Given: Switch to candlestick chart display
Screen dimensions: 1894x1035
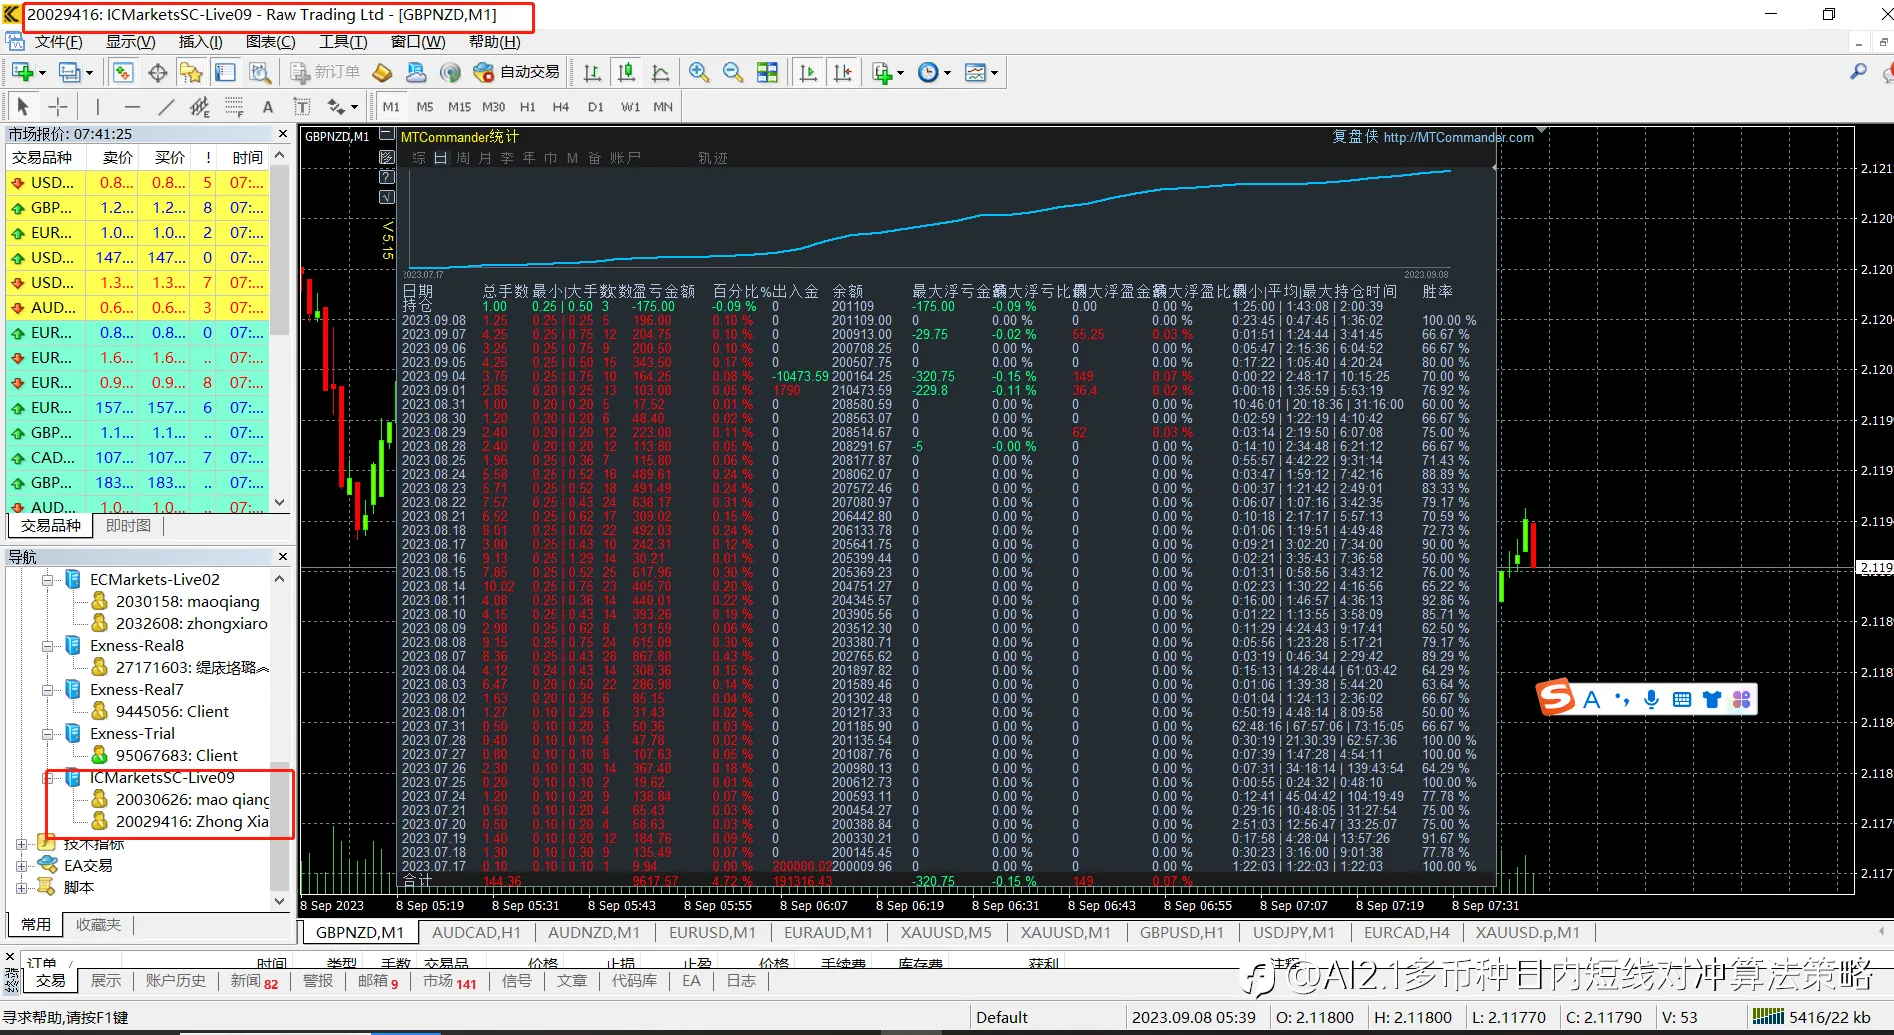Looking at the screenshot, I should (626, 72).
